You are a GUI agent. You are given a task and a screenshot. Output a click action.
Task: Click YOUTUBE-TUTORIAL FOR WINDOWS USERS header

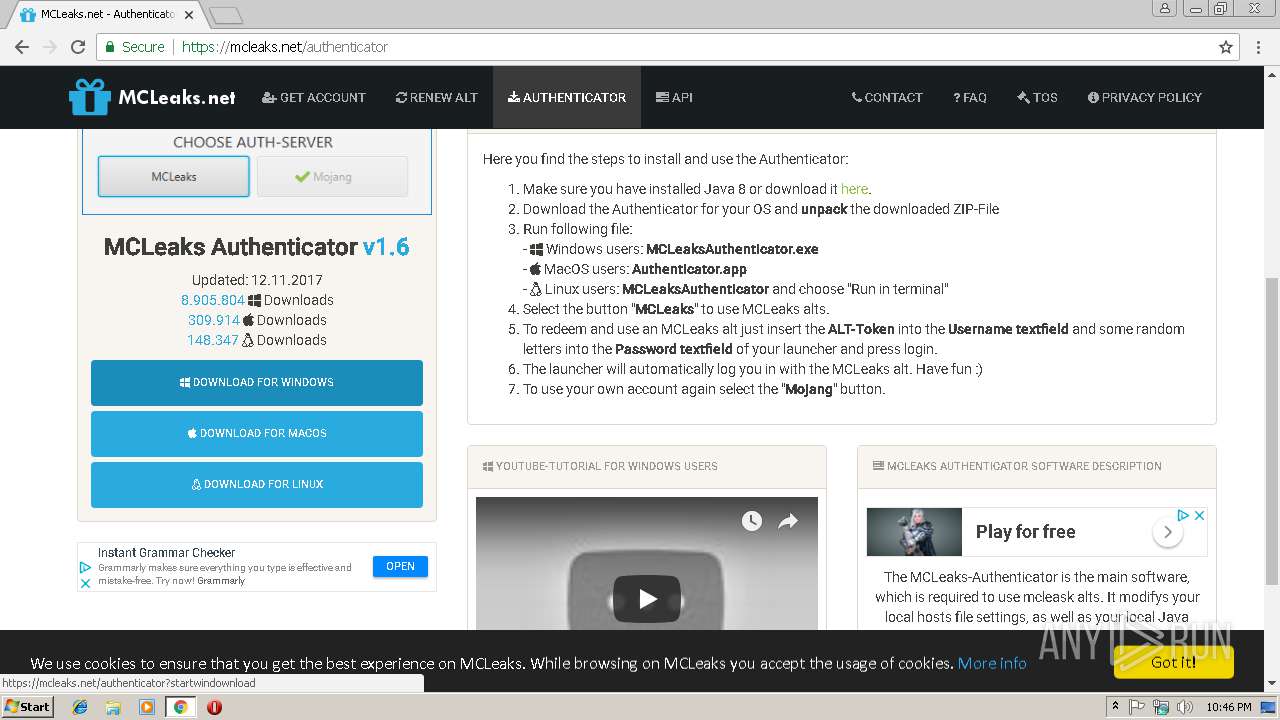600,466
